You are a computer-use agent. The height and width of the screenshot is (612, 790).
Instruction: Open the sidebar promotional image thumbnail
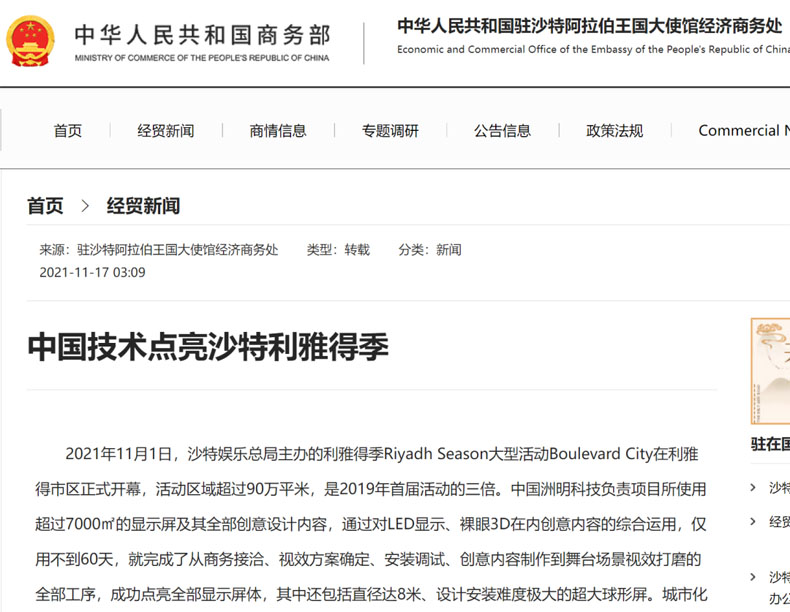[x=770, y=371]
